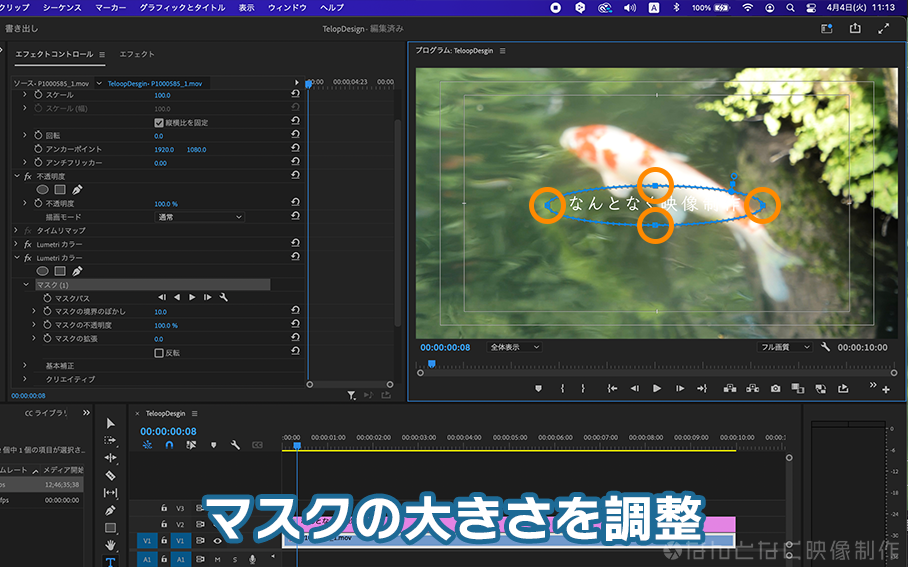The height and width of the screenshot is (567, 908).
Task: Open Workspaces icon in header bar
Action: point(826,28)
